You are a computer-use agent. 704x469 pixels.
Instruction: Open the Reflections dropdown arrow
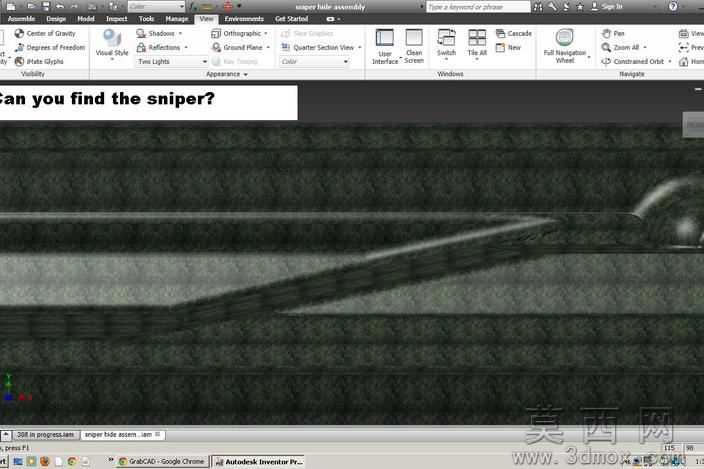click(186, 47)
